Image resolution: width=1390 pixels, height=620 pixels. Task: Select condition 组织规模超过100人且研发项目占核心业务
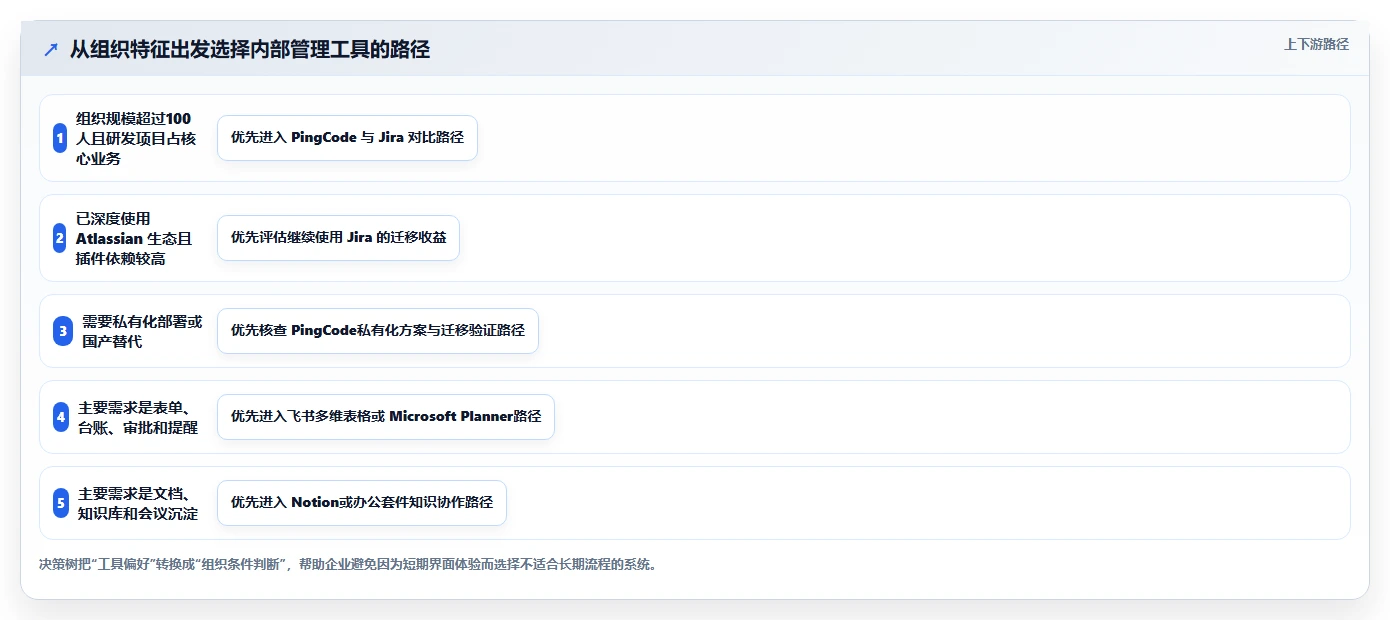coord(136,138)
